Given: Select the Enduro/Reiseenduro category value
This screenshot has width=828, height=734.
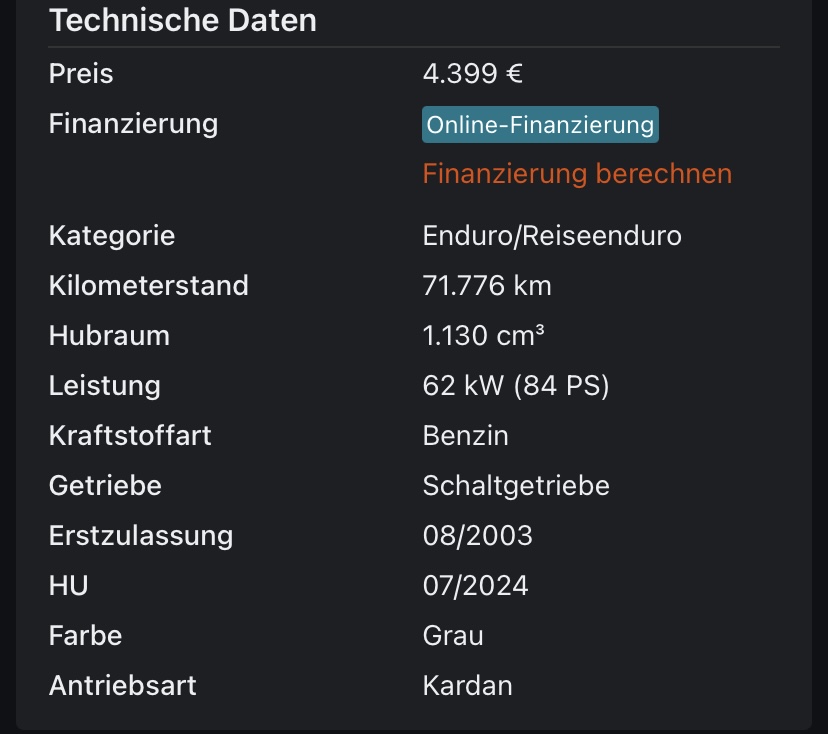Looking at the screenshot, I should [552, 236].
